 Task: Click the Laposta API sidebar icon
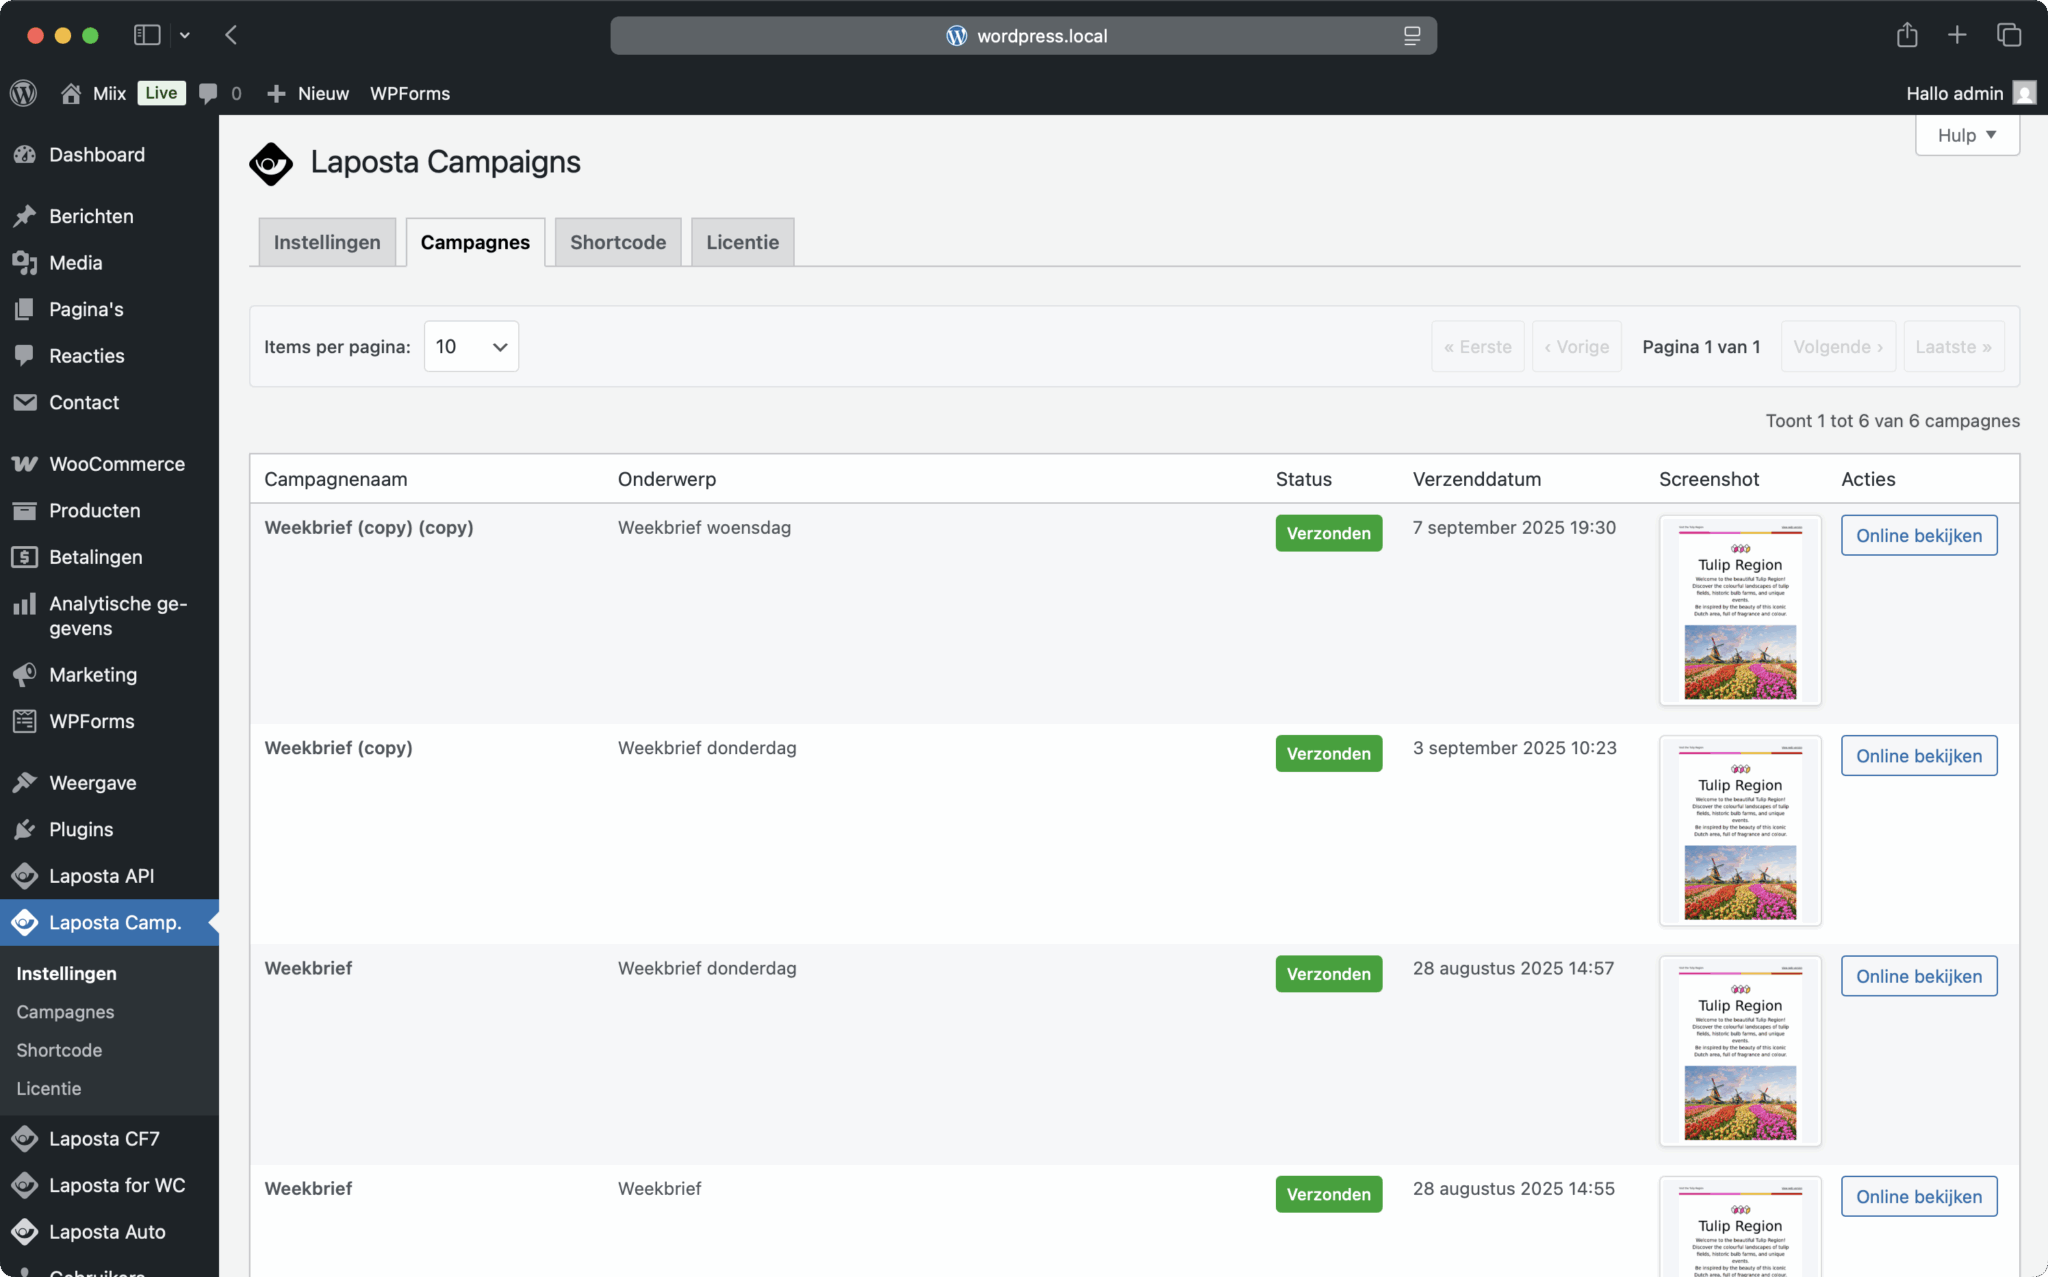coord(25,876)
